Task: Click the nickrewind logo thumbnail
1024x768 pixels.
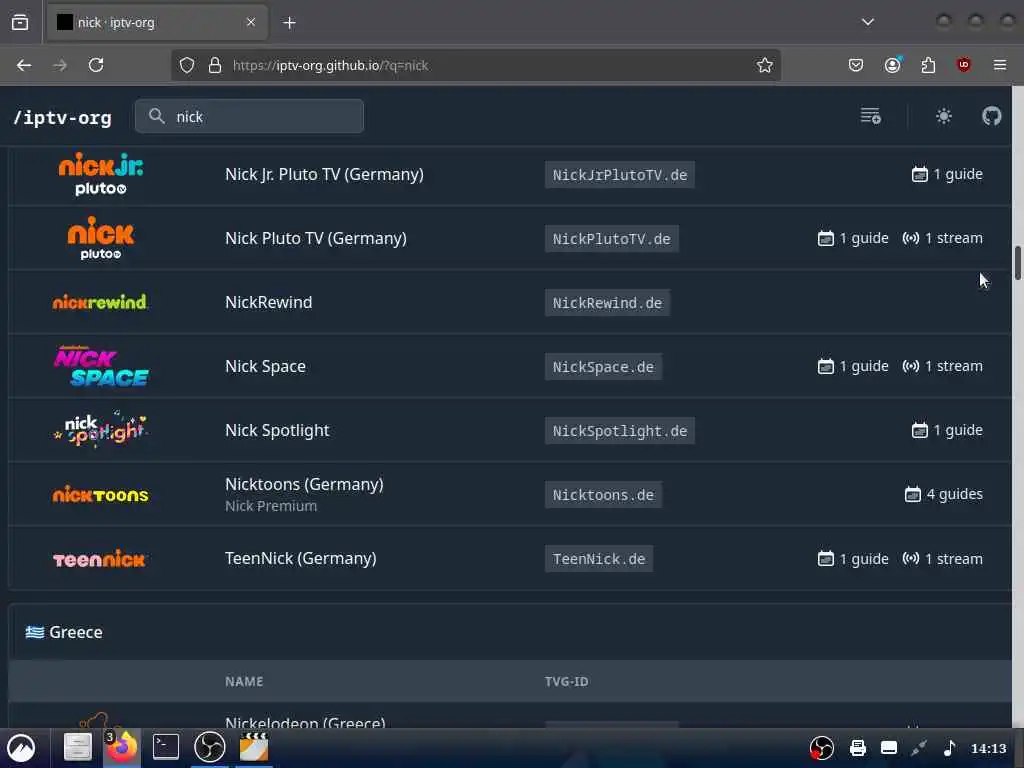Action: [101, 302]
